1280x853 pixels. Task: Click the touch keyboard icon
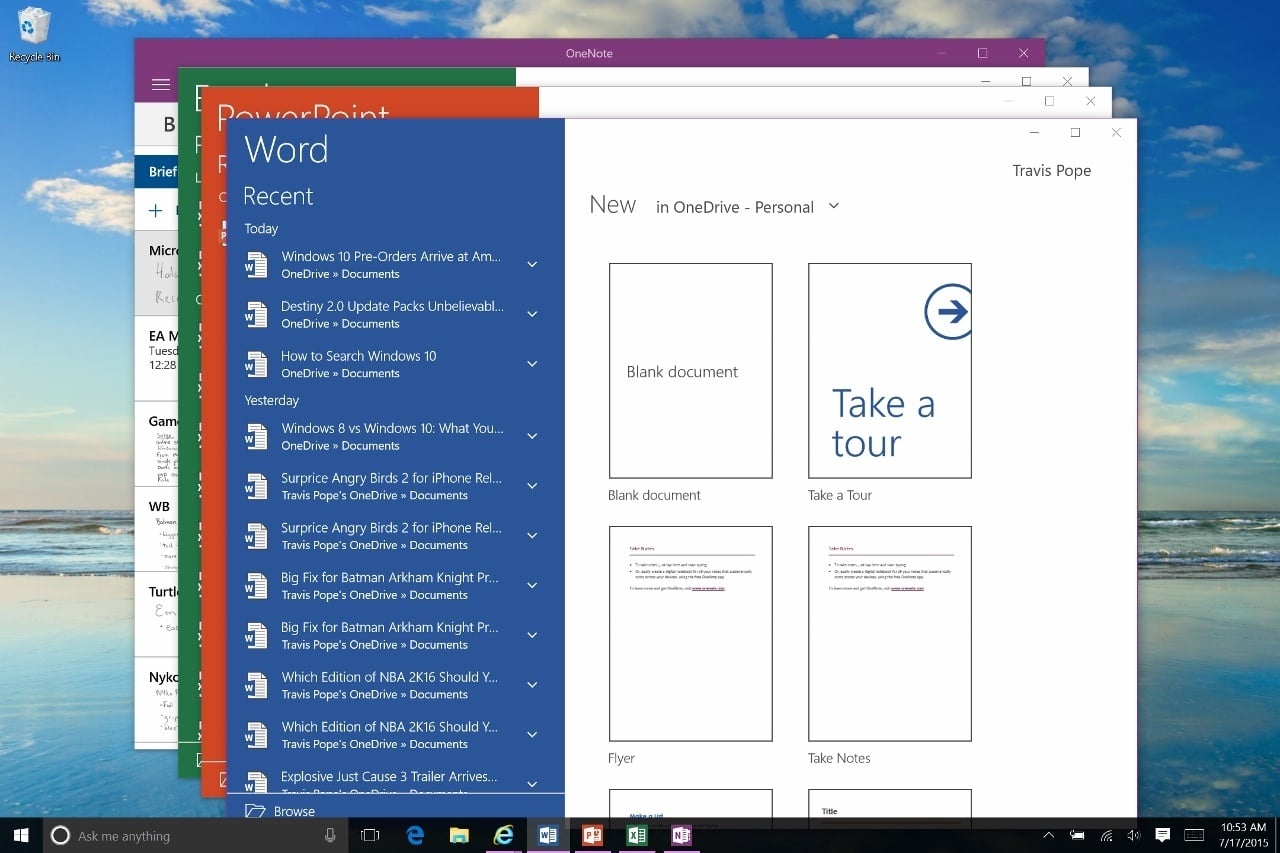point(1192,835)
